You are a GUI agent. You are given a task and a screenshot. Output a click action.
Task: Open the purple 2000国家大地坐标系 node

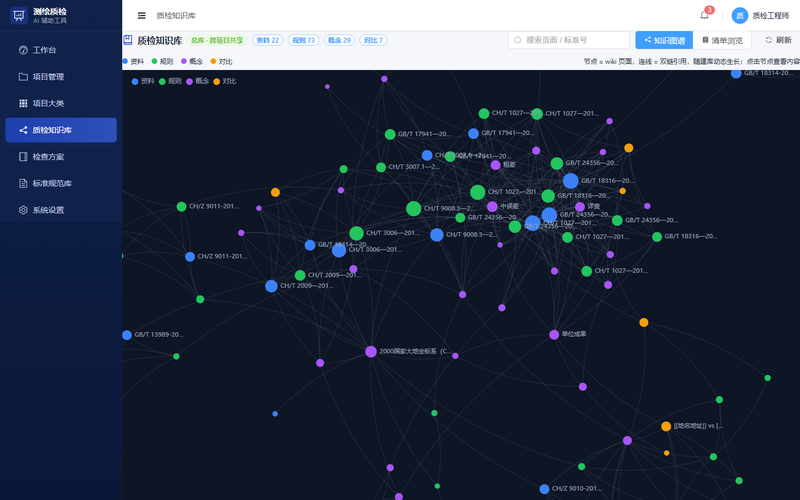(371, 352)
